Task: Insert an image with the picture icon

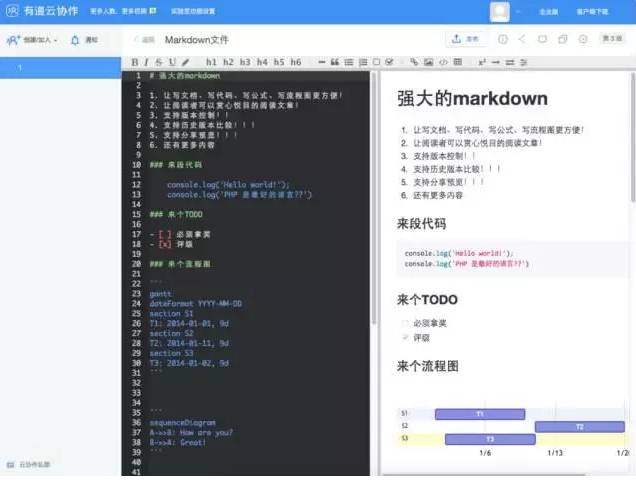Action: pyautogui.click(x=428, y=62)
